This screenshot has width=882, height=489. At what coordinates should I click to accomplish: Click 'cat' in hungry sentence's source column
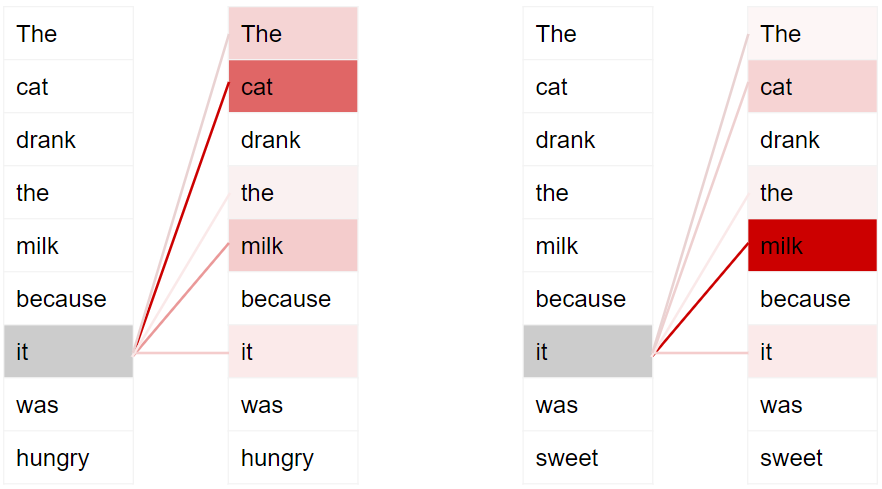[68, 87]
